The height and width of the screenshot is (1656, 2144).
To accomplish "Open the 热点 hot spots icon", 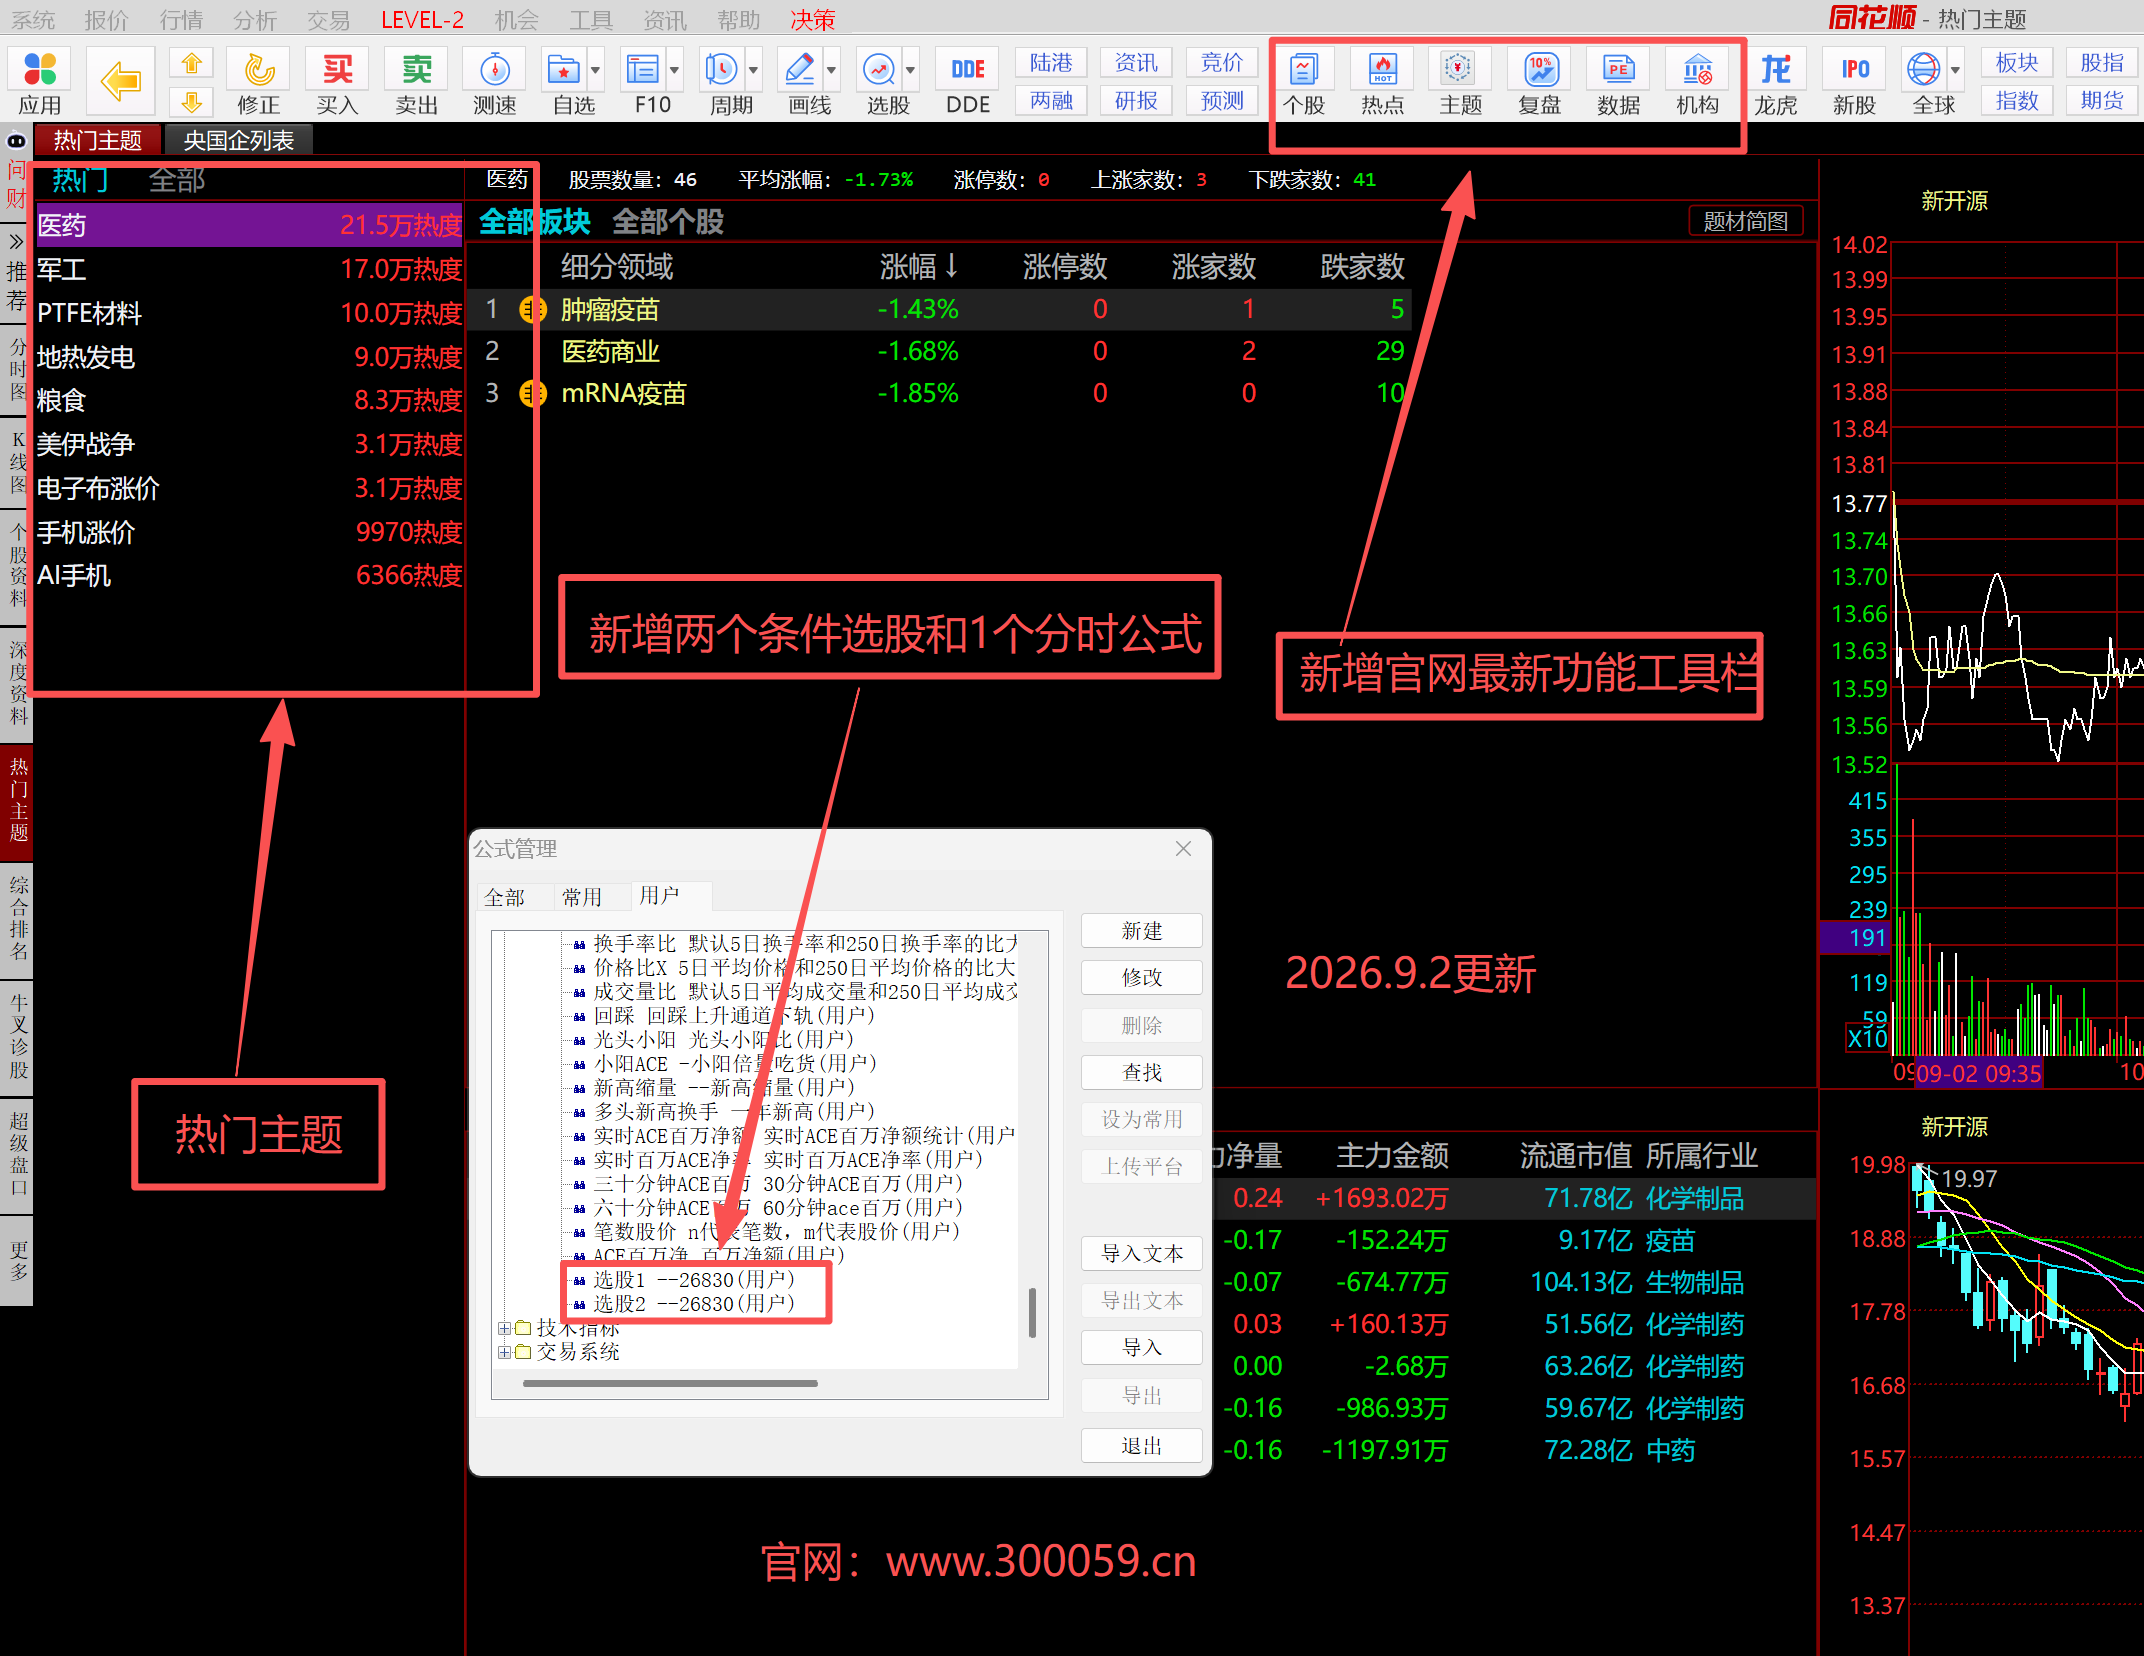I will pos(1383,81).
